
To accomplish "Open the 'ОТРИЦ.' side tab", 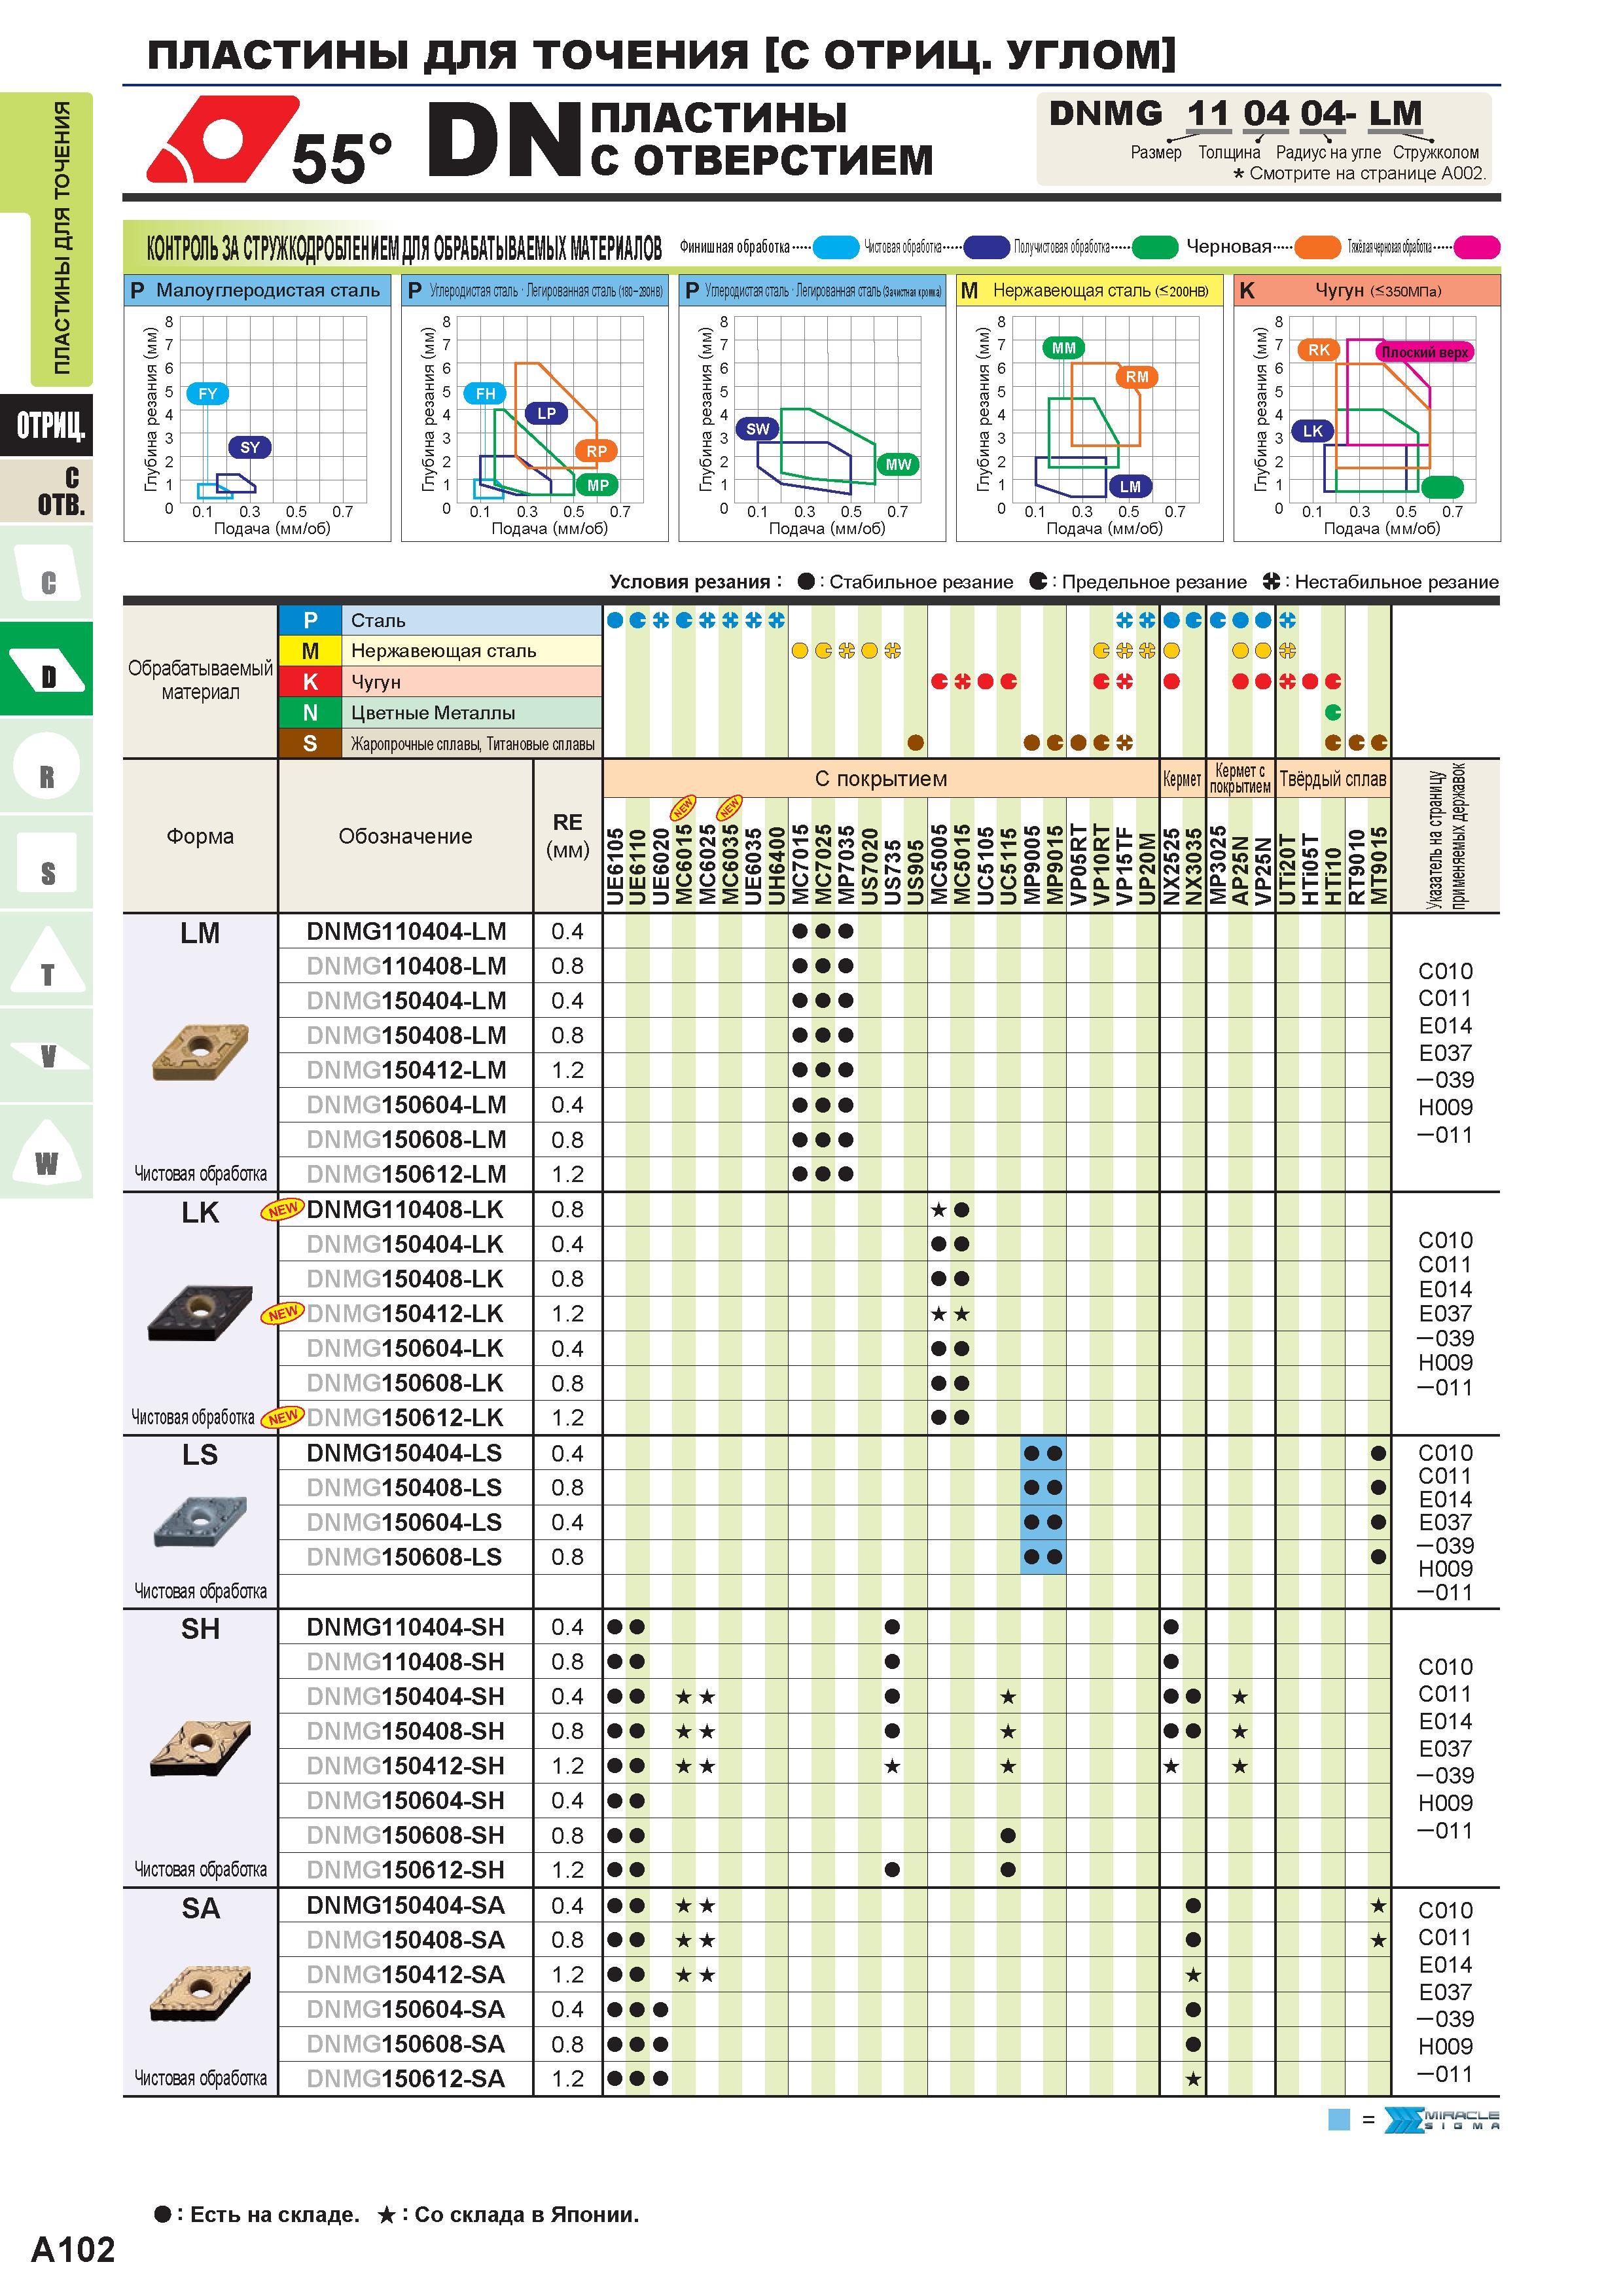I will click(x=47, y=426).
